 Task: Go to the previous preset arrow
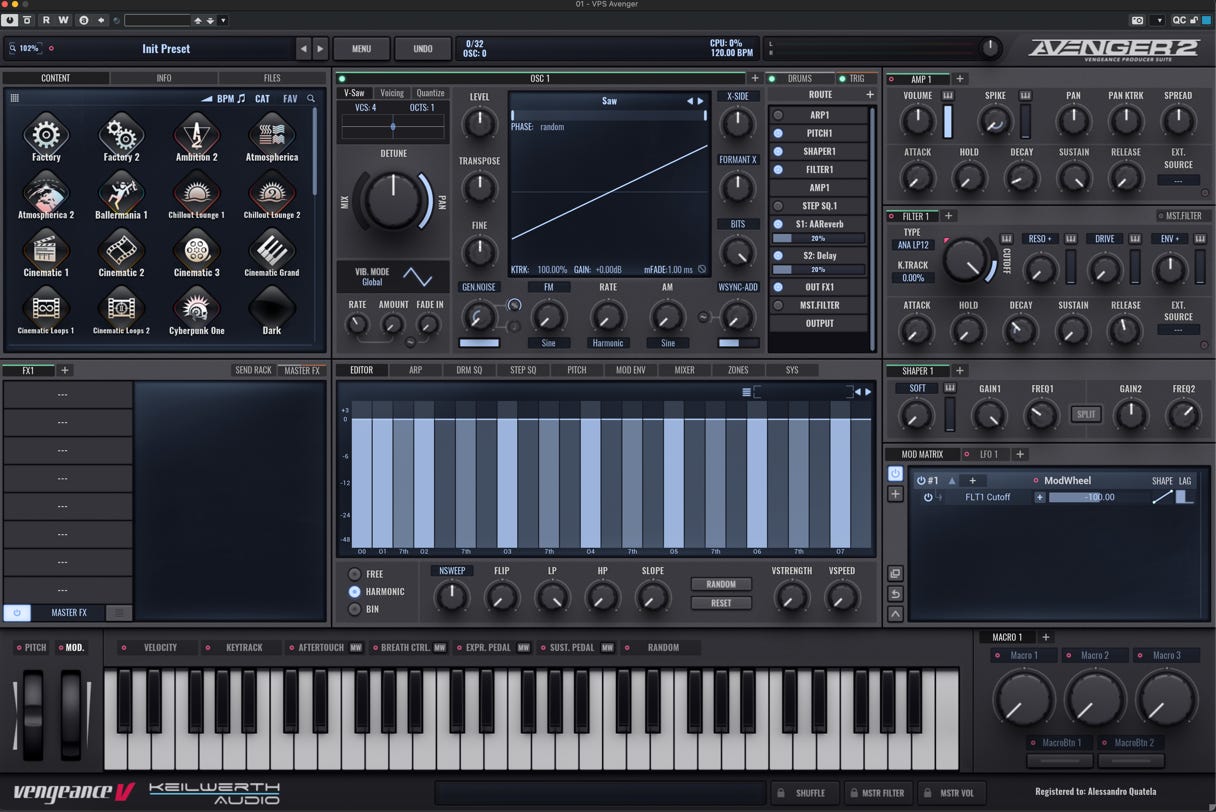coord(304,48)
